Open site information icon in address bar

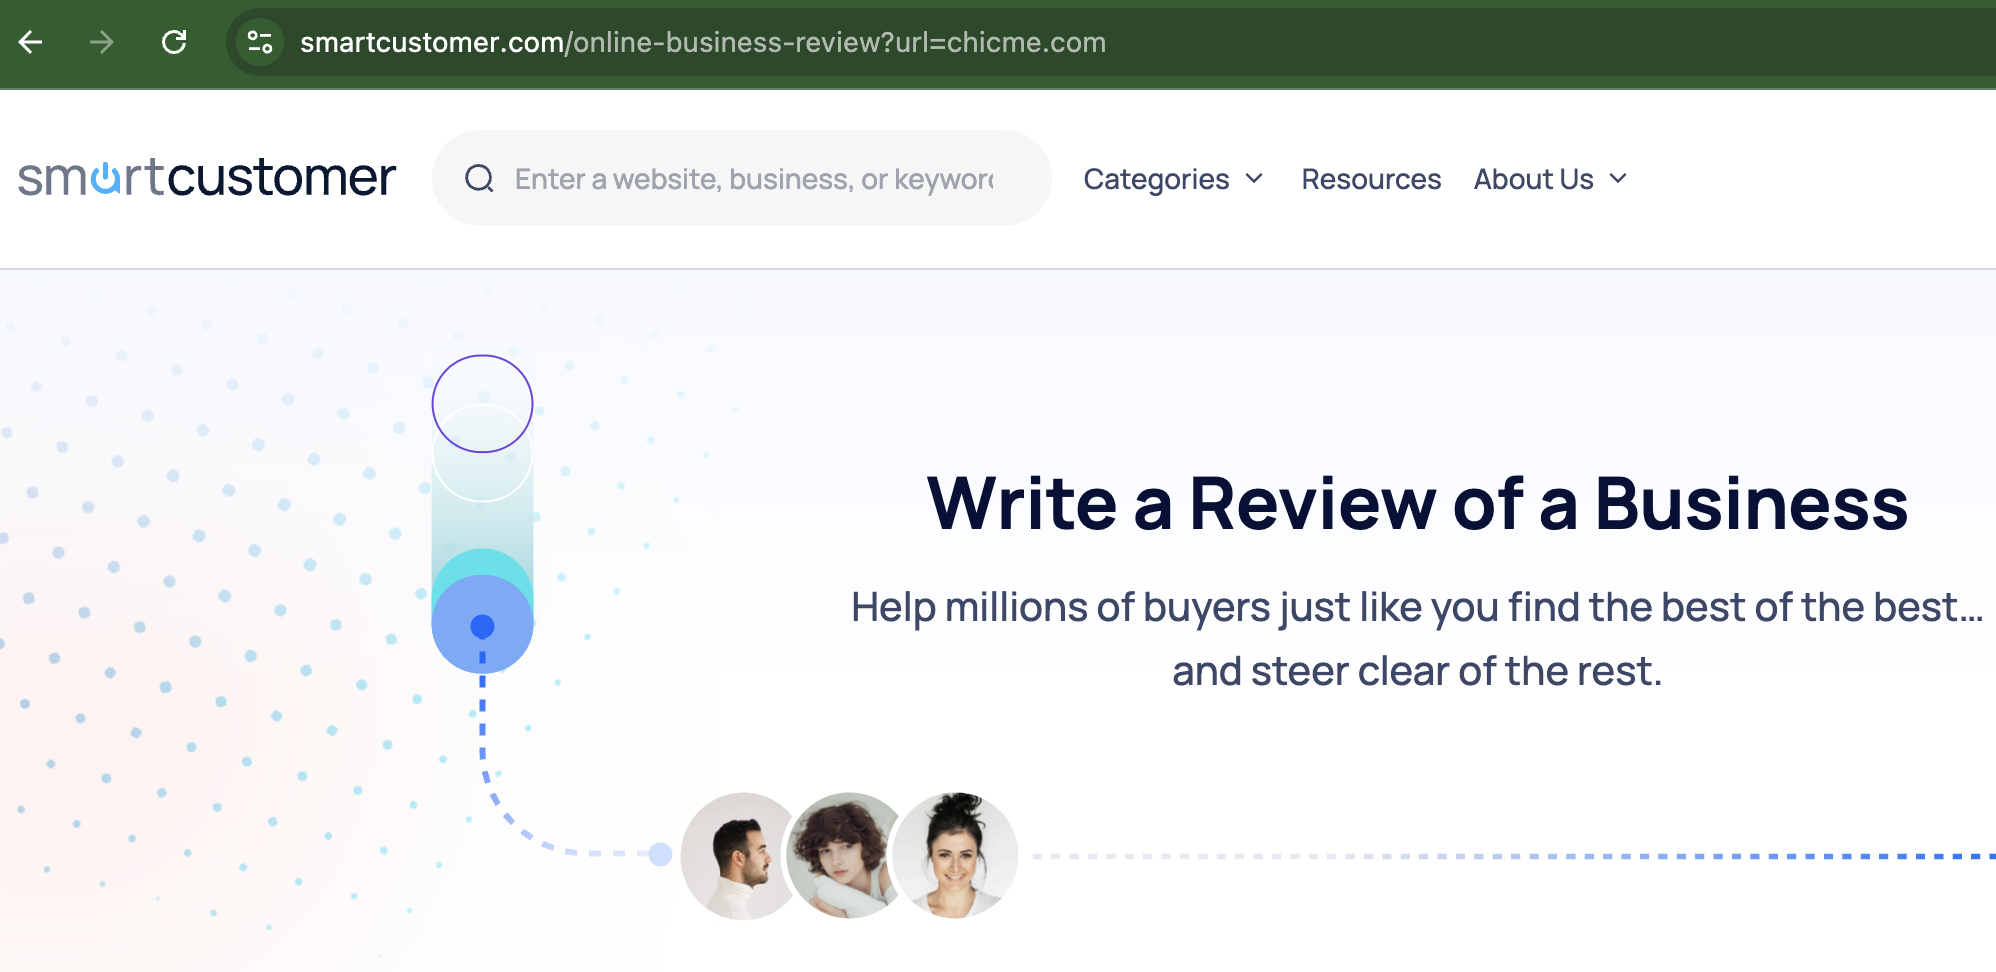tap(260, 42)
